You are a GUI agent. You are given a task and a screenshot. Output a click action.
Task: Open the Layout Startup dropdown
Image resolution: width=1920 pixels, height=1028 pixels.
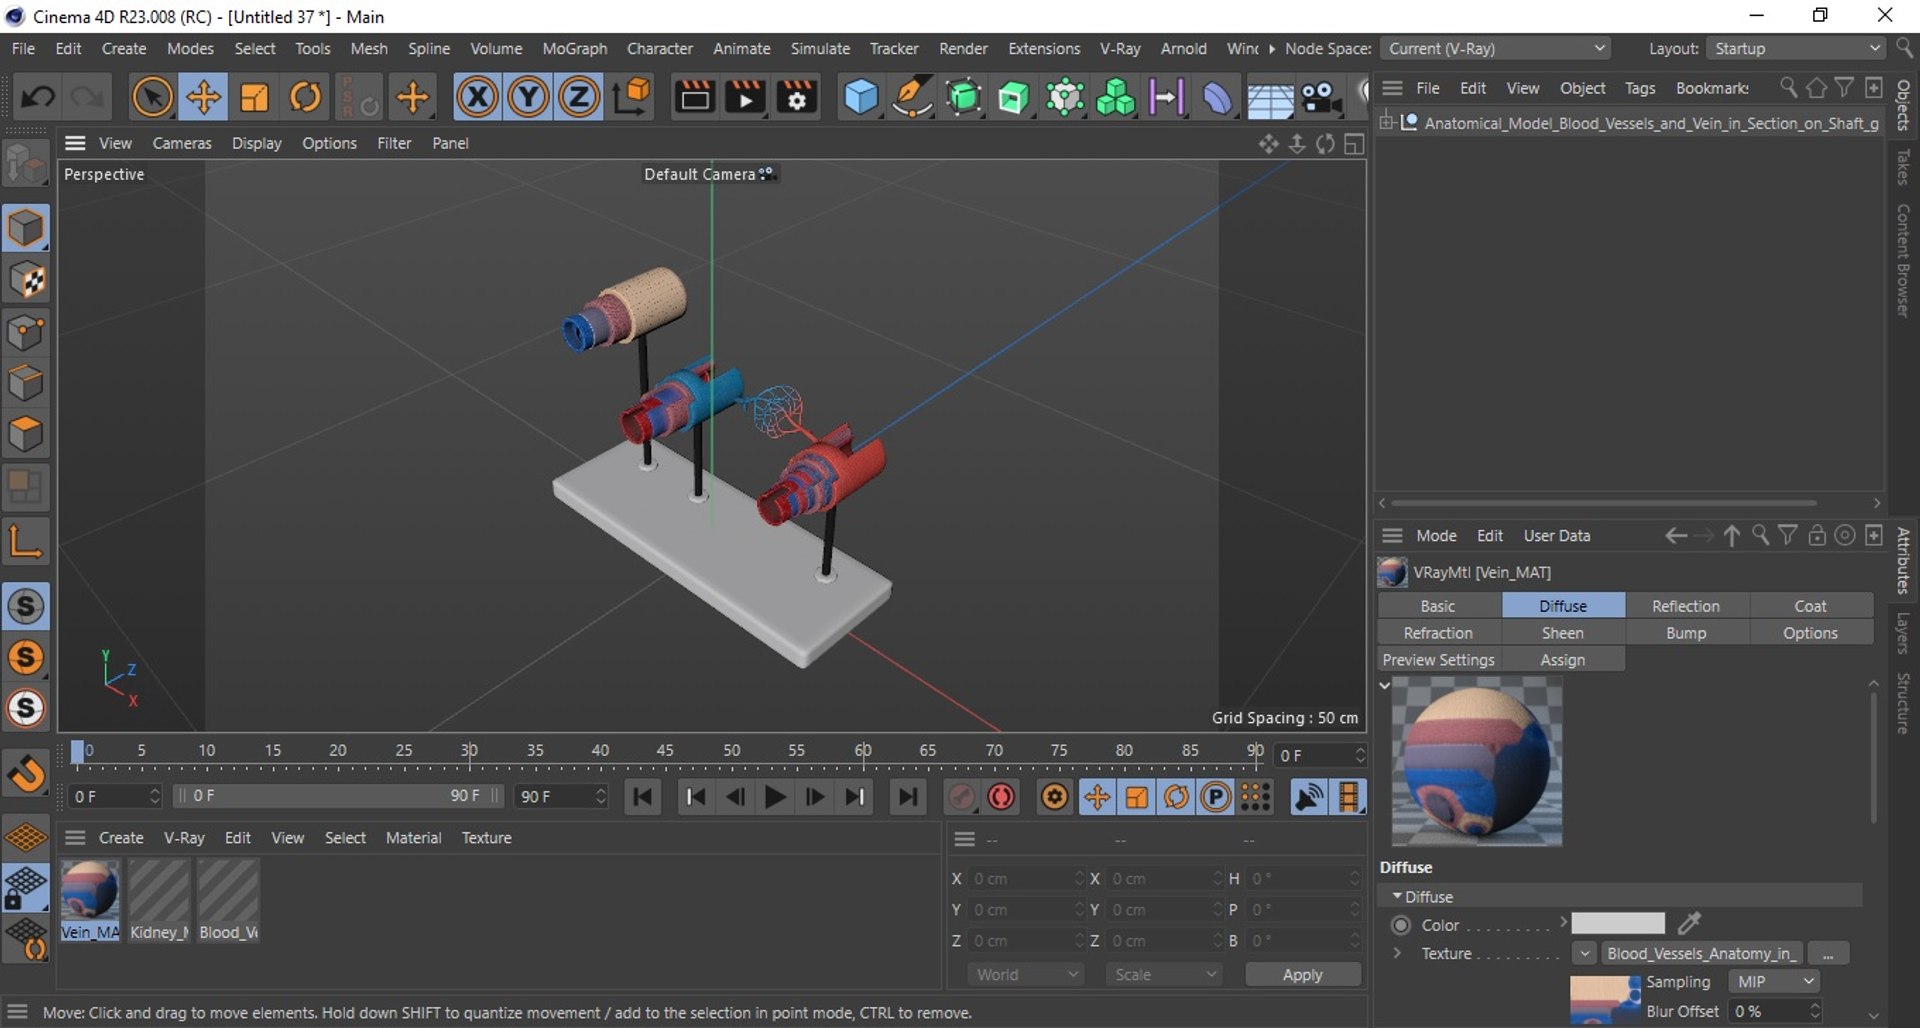pyautogui.click(x=1796, y=48)
